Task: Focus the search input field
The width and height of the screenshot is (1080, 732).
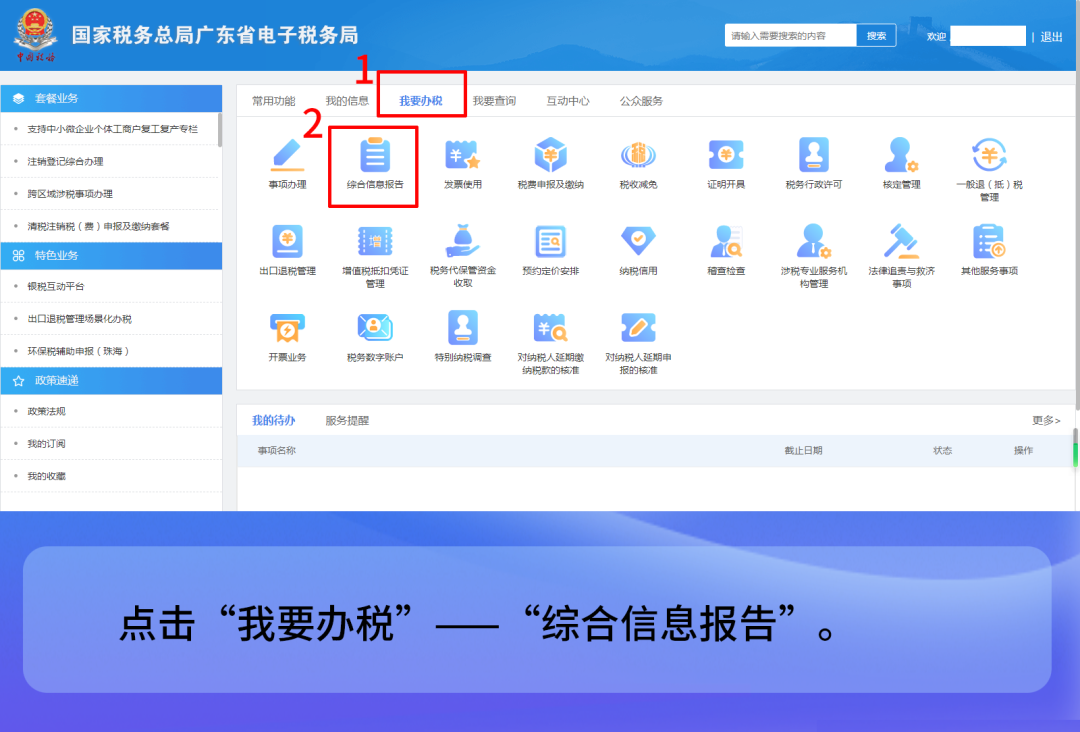Action: (791, 36)
